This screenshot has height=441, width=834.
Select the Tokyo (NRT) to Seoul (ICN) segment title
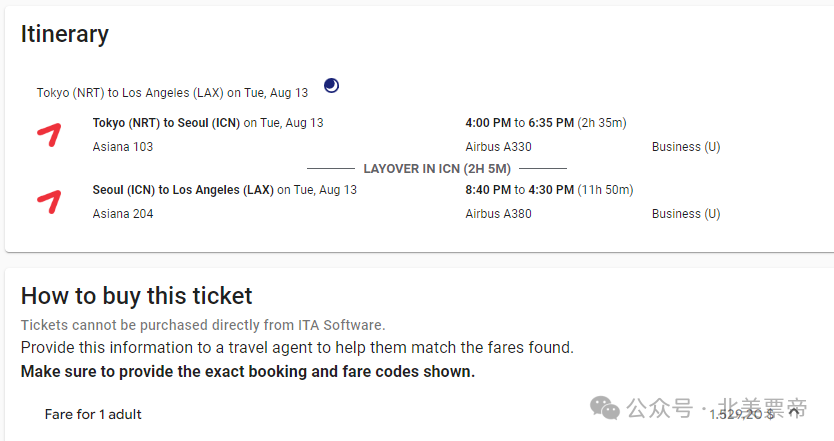(x=166, y=123)
